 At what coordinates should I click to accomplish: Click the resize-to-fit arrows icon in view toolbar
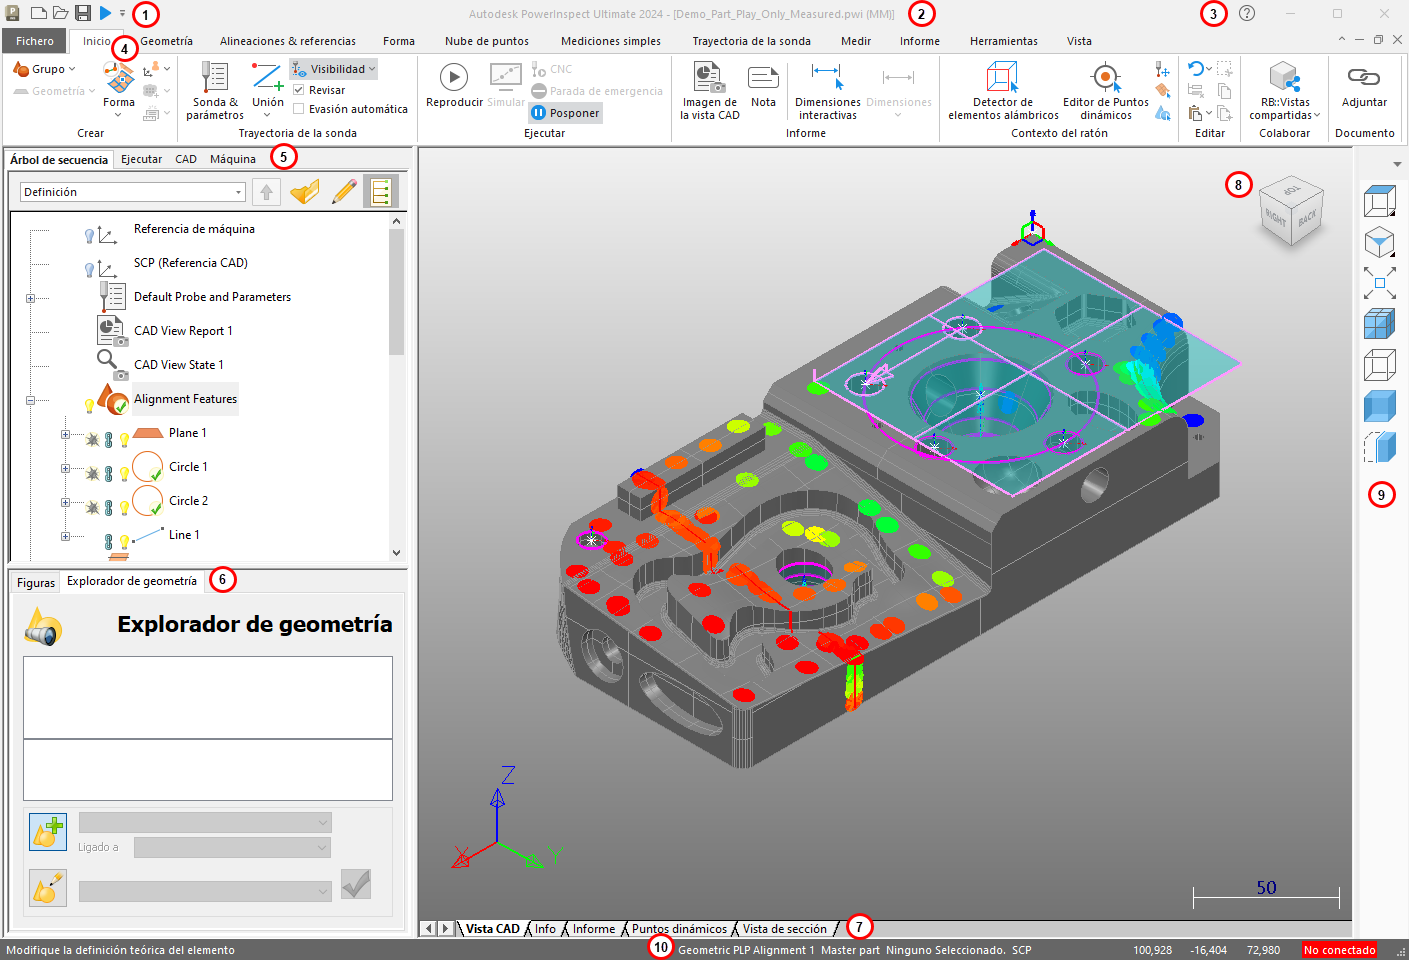[1380, 283]
